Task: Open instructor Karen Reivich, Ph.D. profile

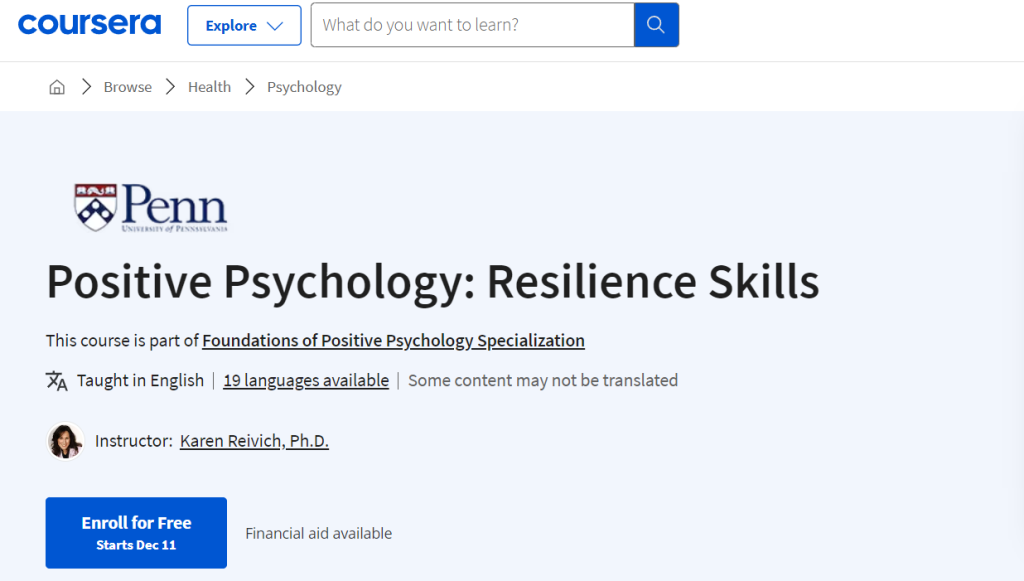Action: click(254, 441)
